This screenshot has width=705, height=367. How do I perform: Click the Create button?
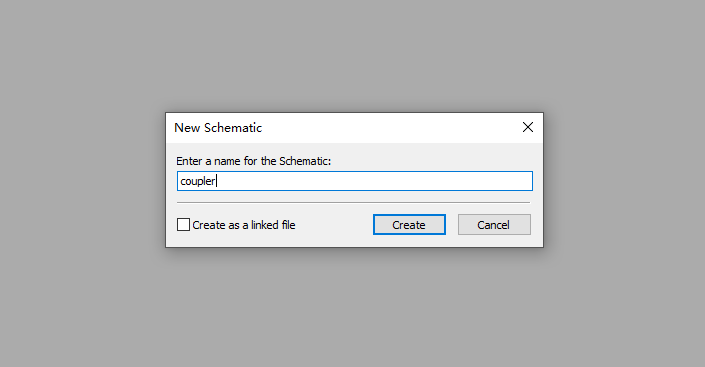coord(409,224)
